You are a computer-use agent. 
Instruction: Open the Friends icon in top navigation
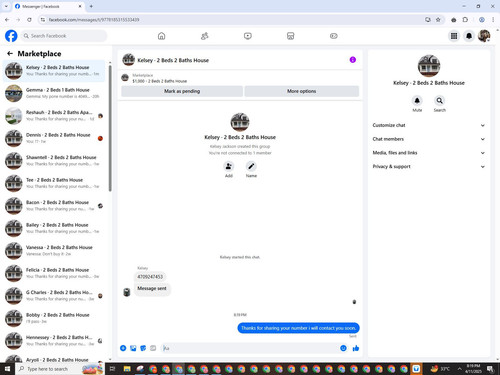click(x=204, y=36)
